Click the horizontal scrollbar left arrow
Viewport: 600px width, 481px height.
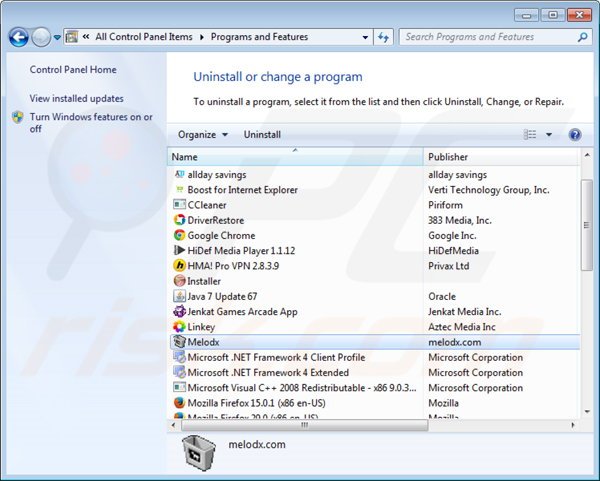(x=174, y=425)
